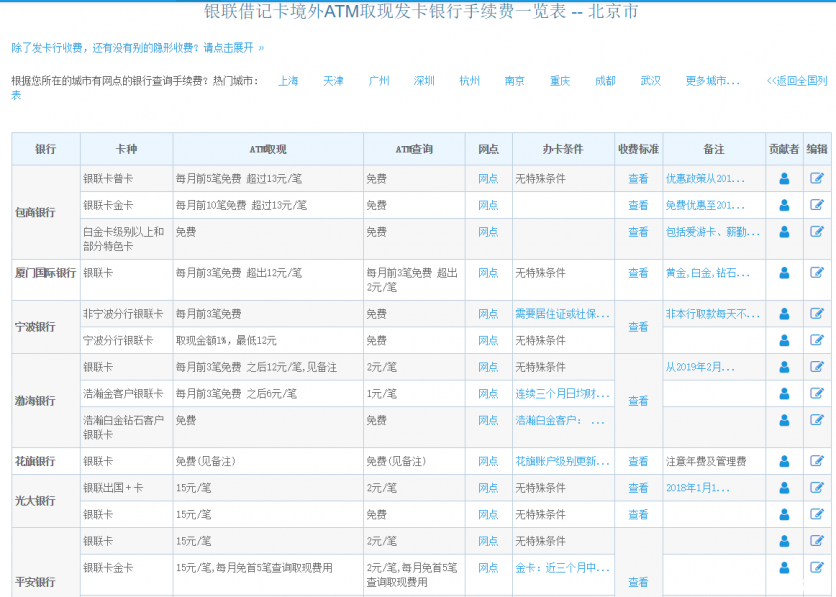The image size is (836, 597).
Task: Click contributor icon in 银联卡普卡 row
Action: point(784,179)
